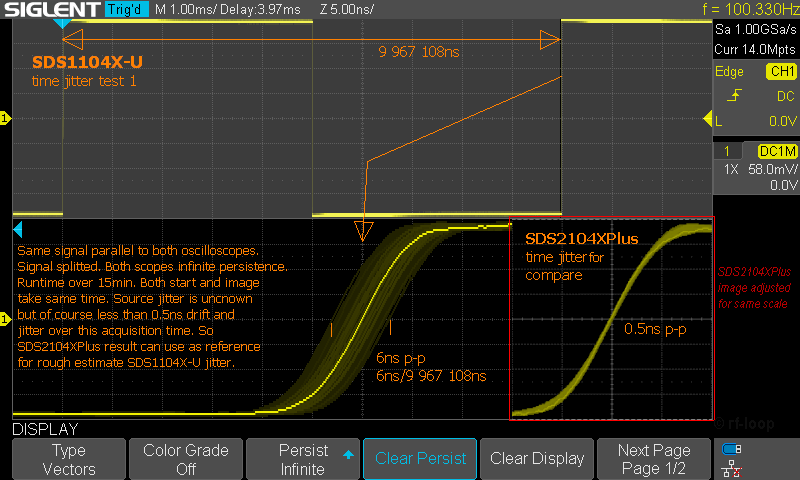This screenshot has width=800, height=480.
Task: Click the DC trigger coupling label
Action: click(786, 96)
